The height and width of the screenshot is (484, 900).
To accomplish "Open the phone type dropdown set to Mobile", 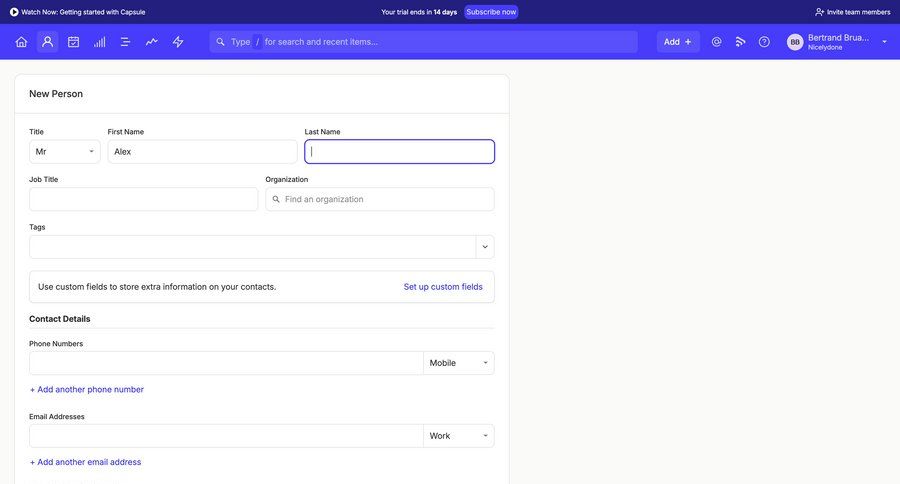I will [459, 363].
